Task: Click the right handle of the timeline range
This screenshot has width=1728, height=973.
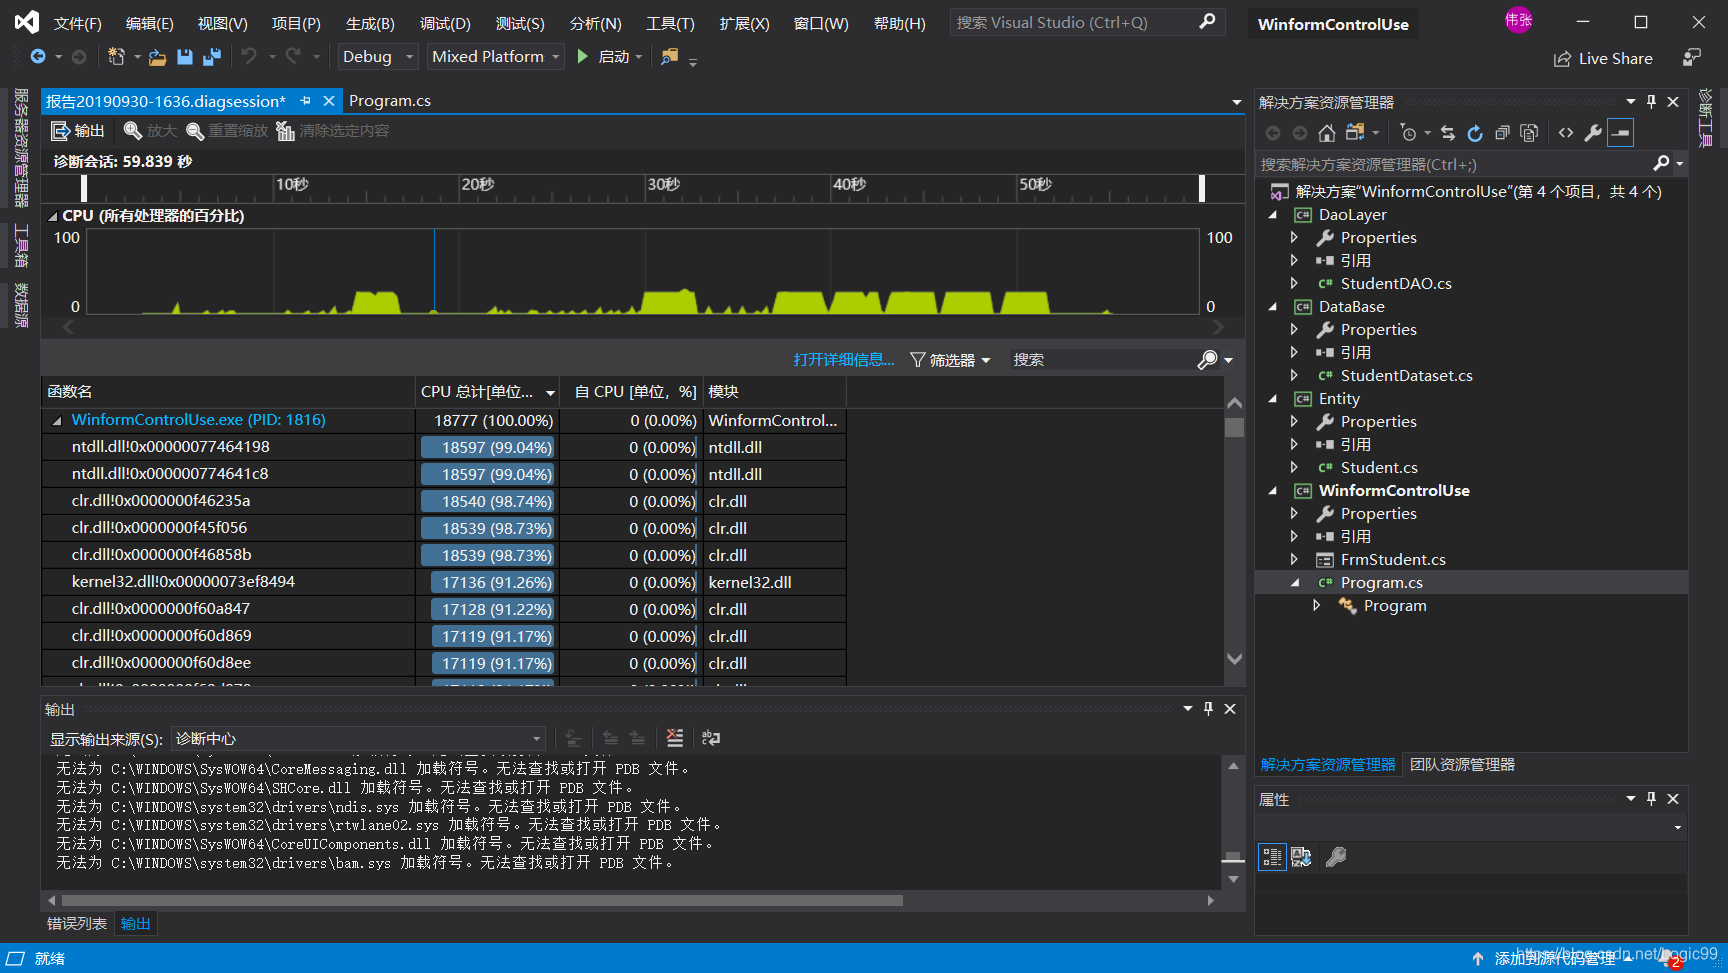Action: [1202, 188]
